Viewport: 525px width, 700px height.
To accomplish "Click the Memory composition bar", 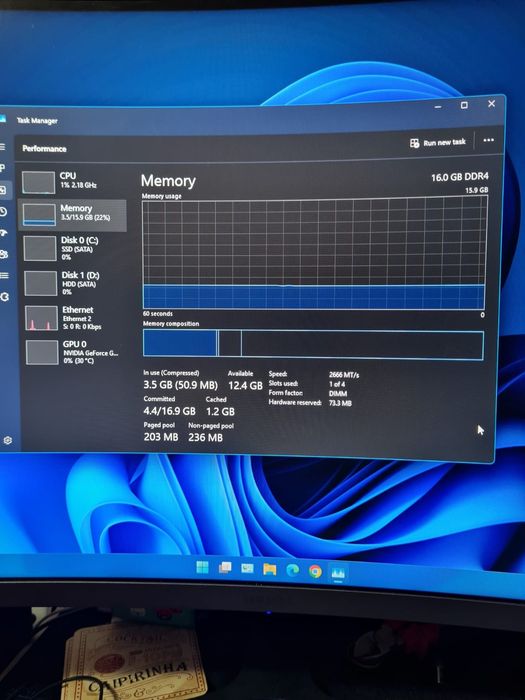I will click(x=313, y=344).
